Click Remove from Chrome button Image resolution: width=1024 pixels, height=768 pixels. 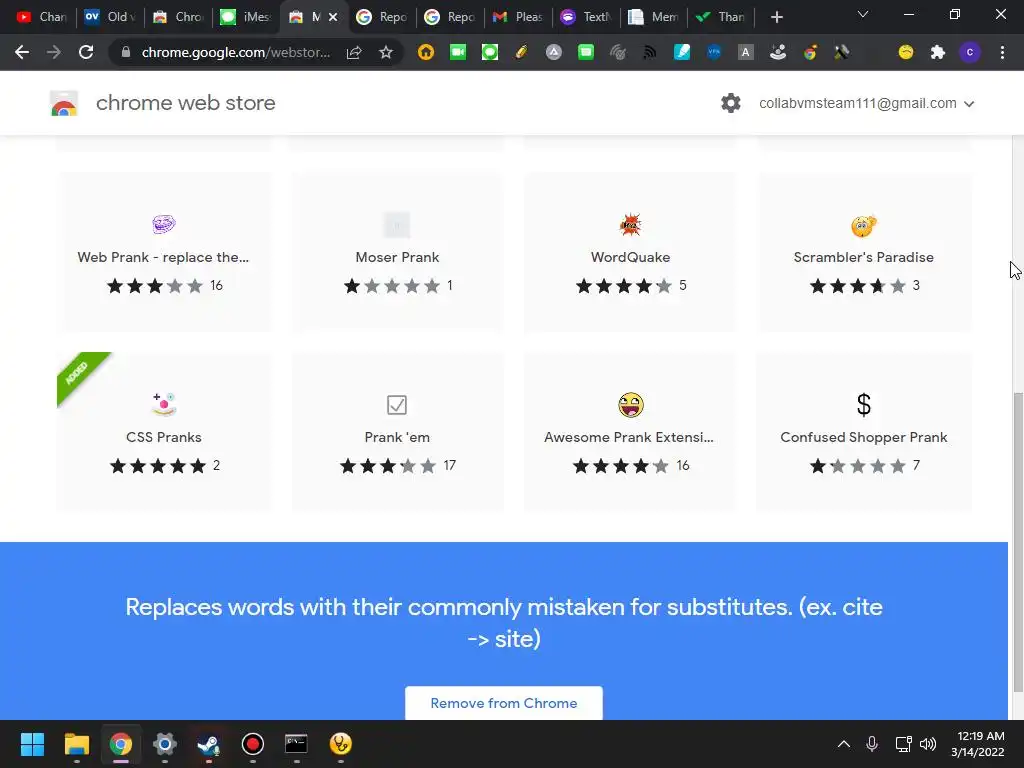[x=504, y=703]
